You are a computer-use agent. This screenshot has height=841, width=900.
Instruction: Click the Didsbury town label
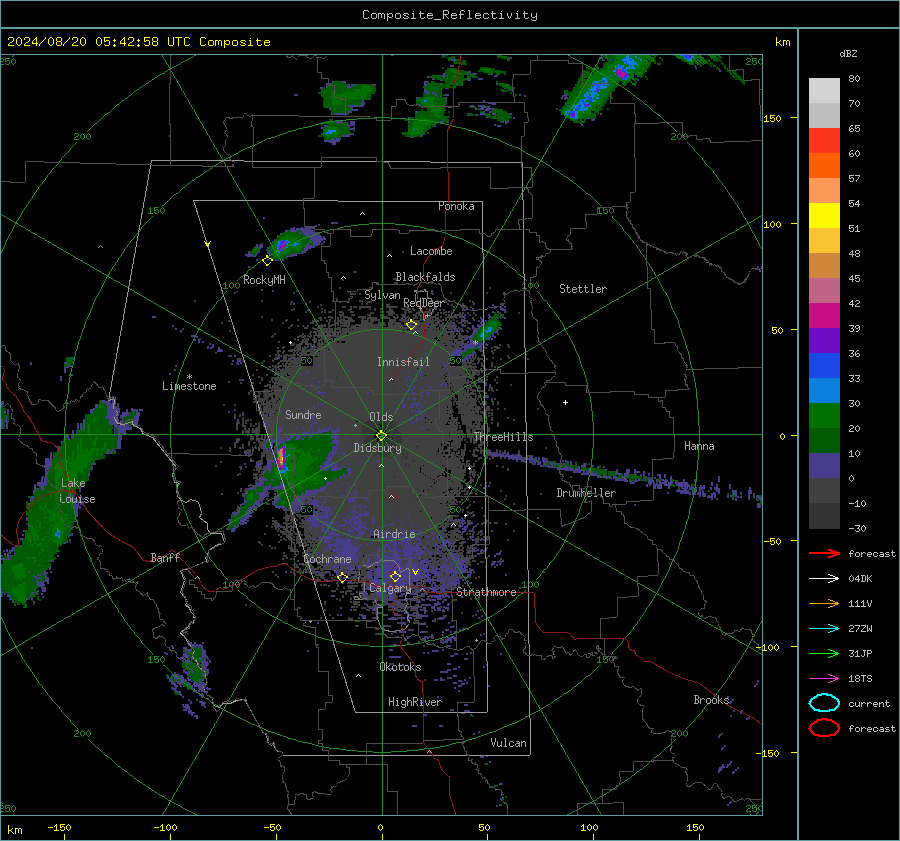377,448
